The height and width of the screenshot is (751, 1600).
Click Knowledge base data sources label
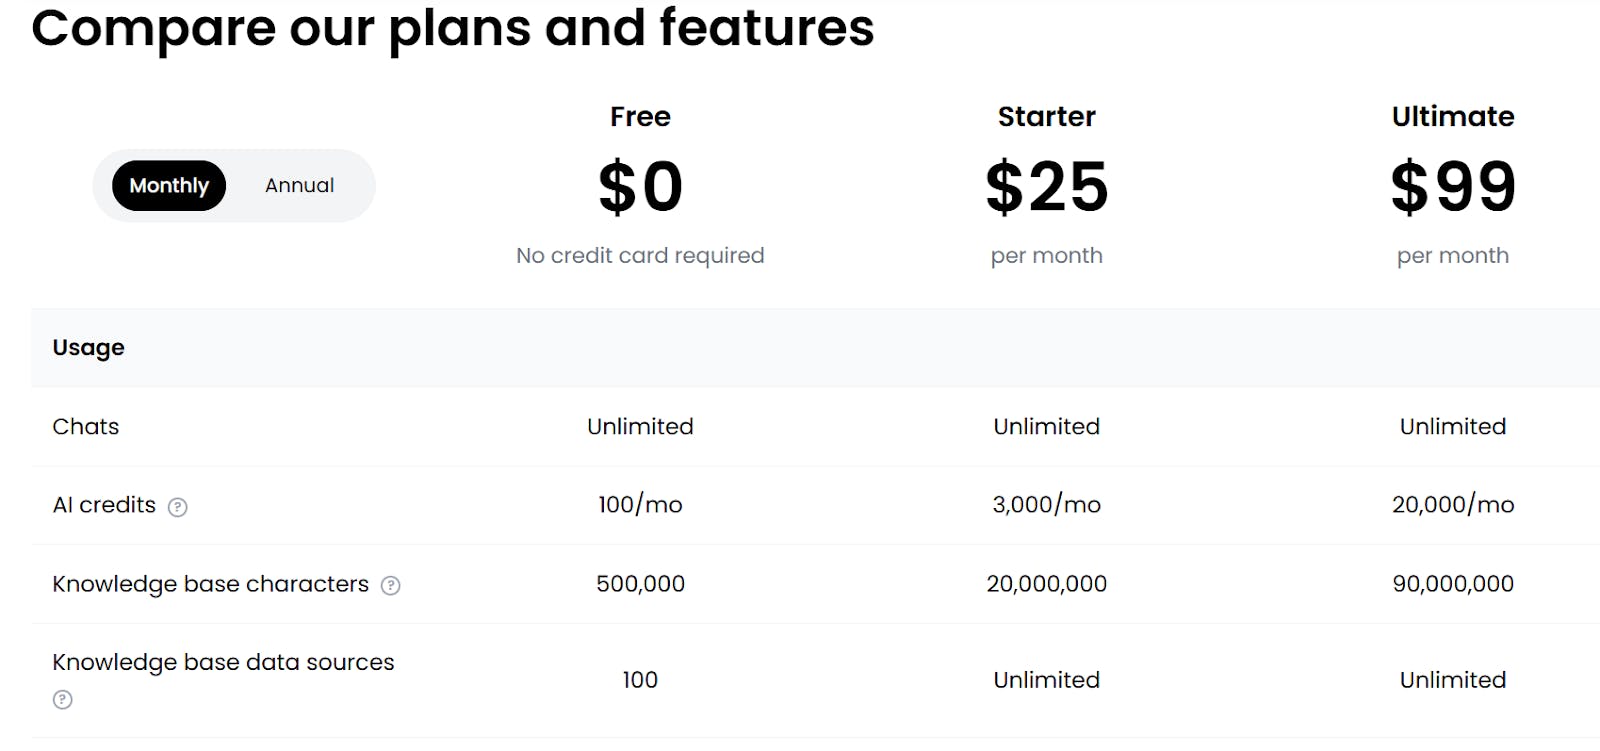click(223, 663)
